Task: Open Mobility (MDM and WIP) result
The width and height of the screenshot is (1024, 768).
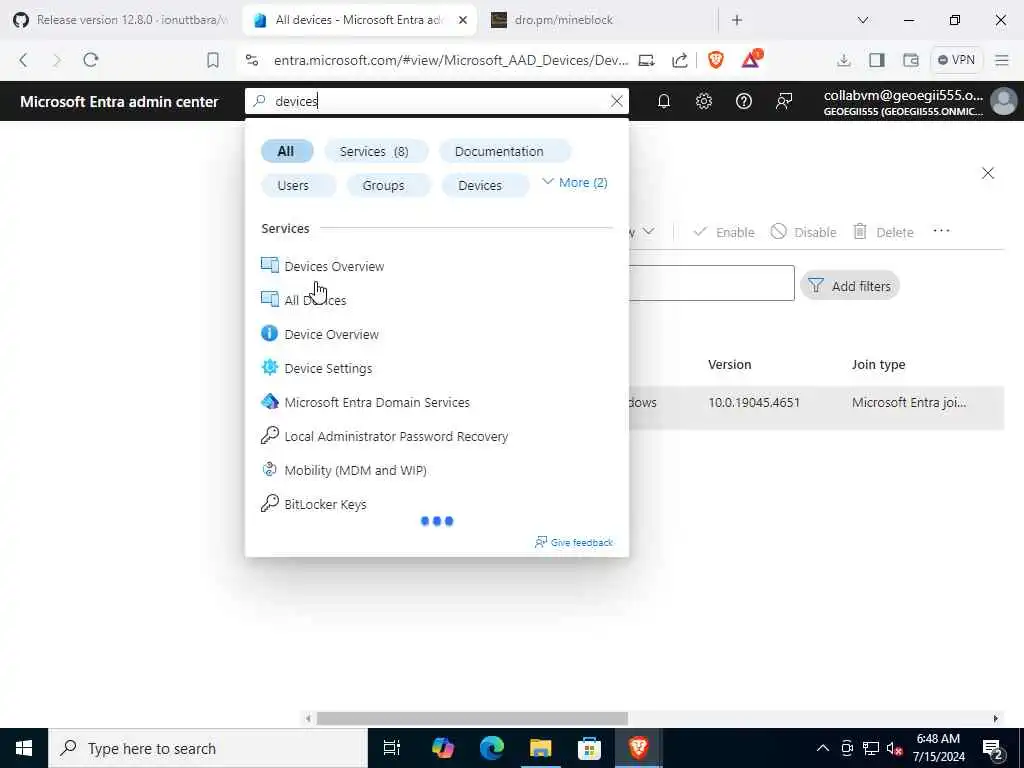Action: click(344, 470)
